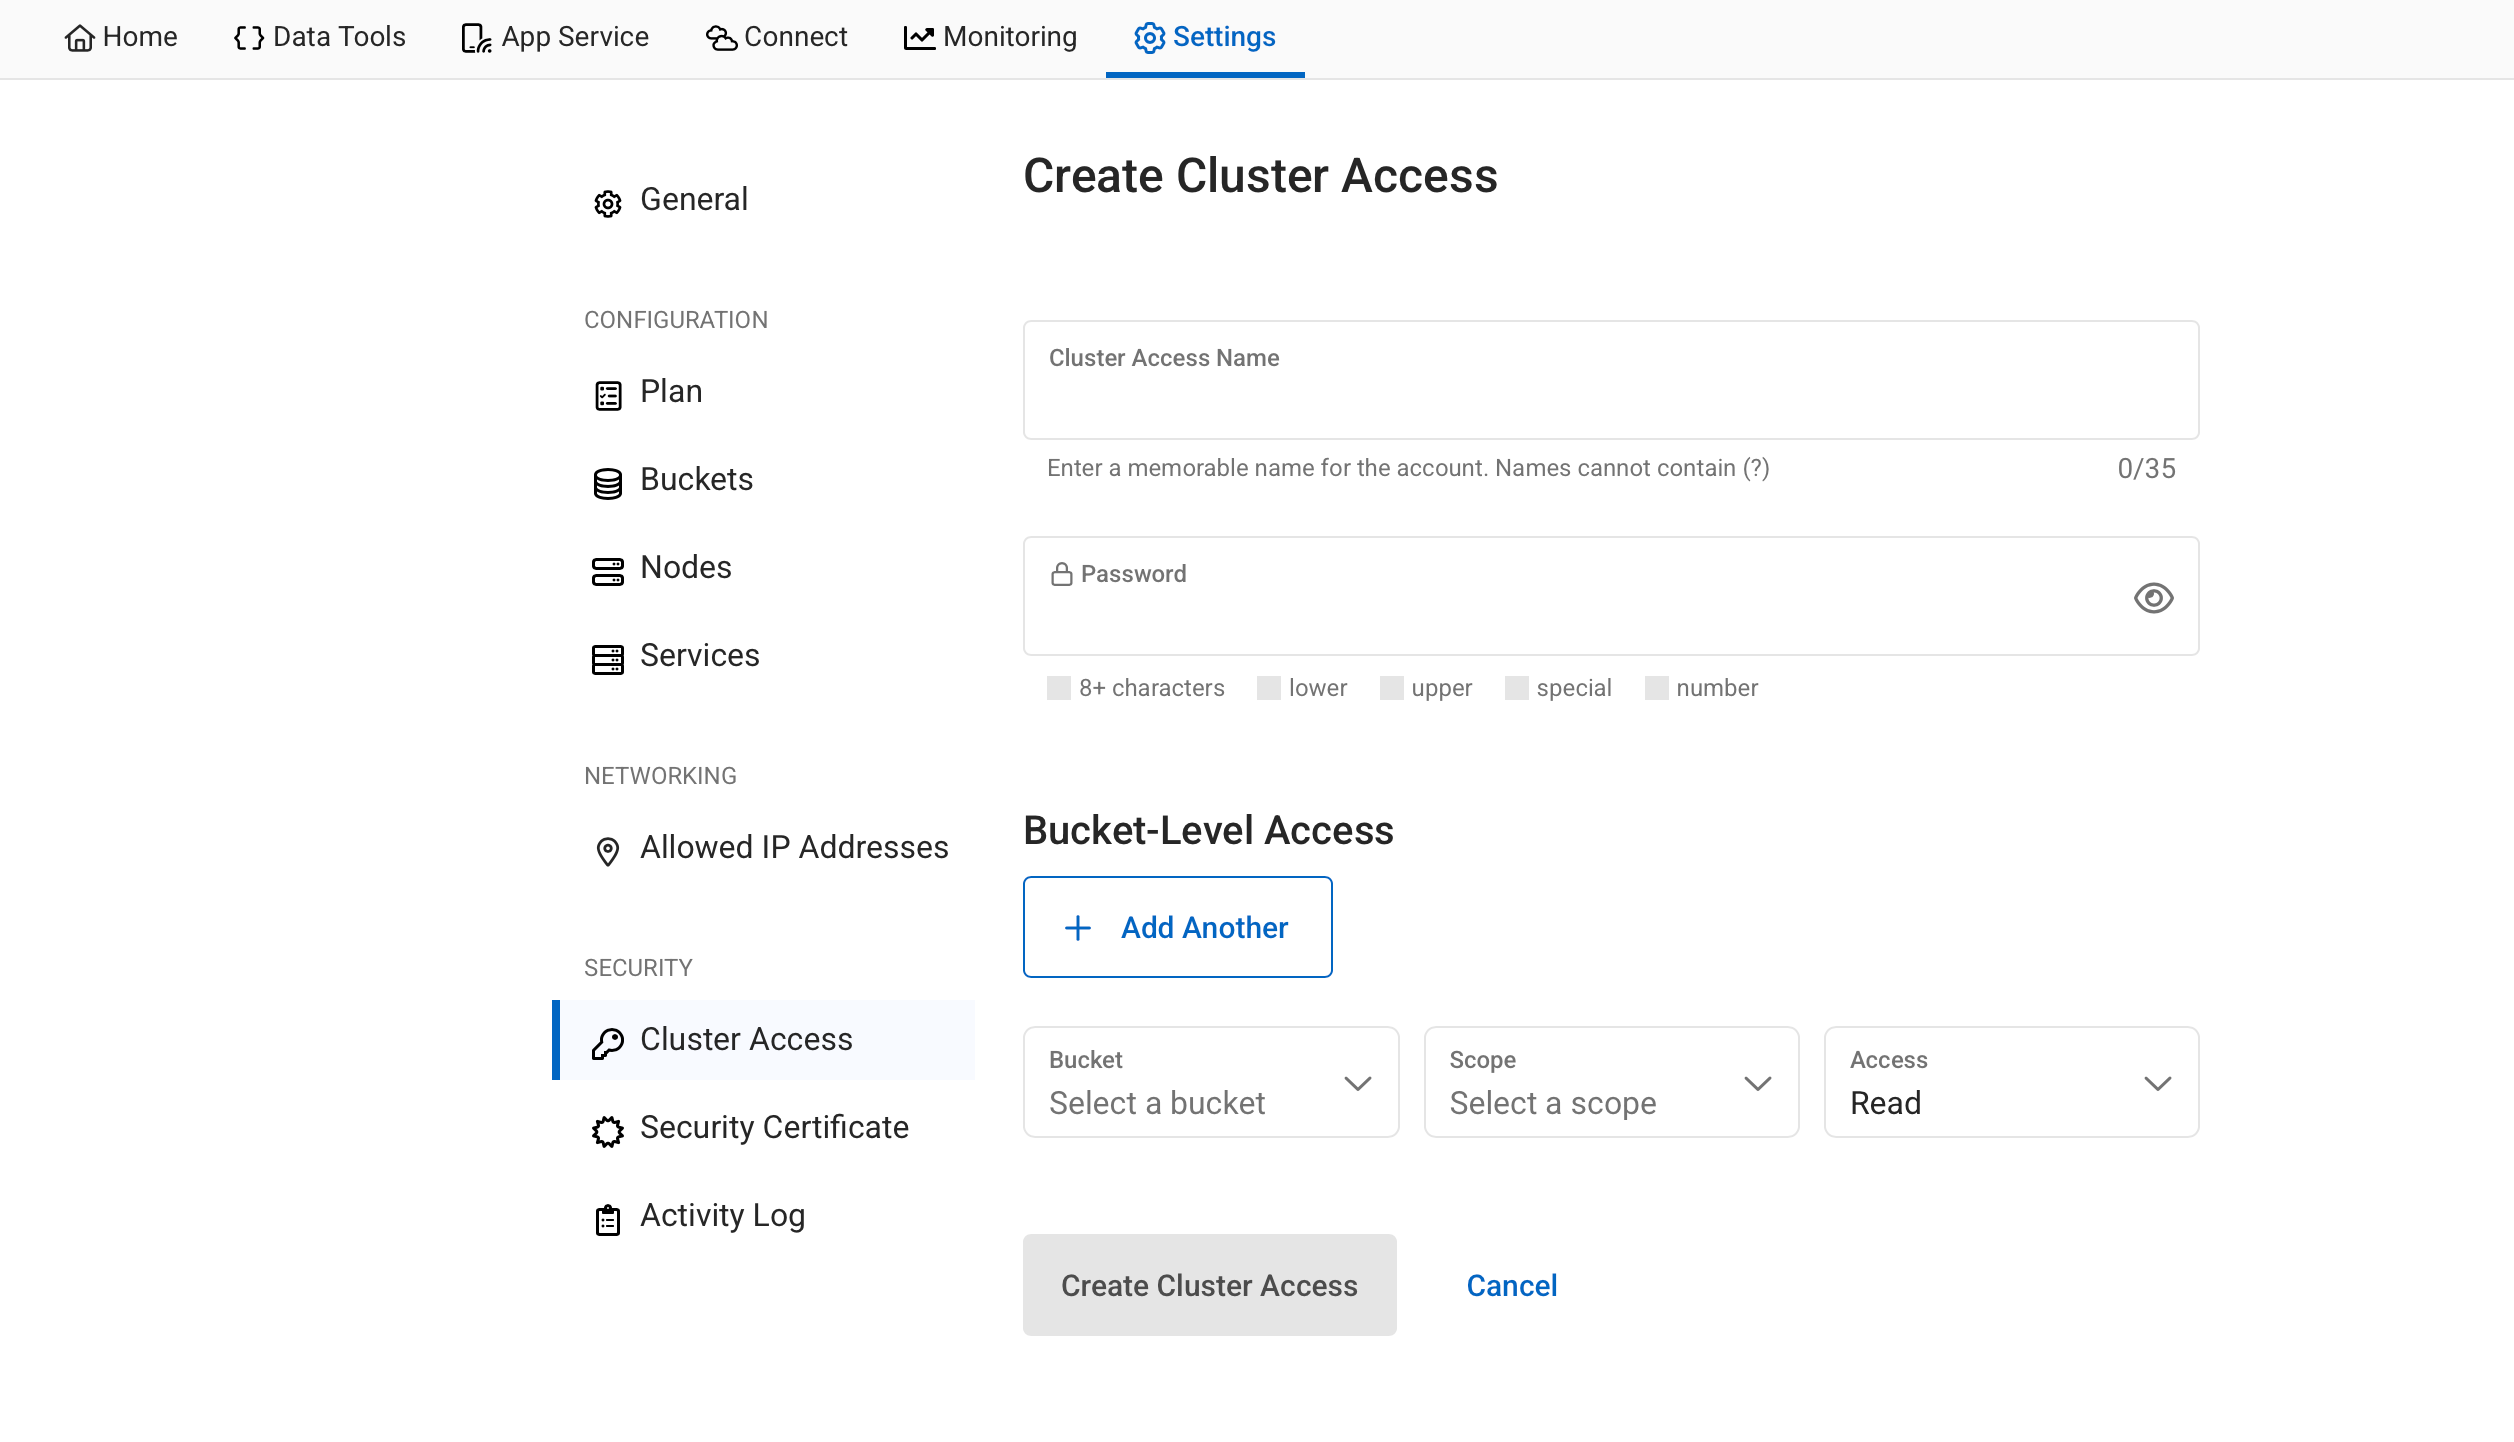Toggle password visibility eye icon
This screenshot has height=1442, width=2514.
(x=2153, y=597)
